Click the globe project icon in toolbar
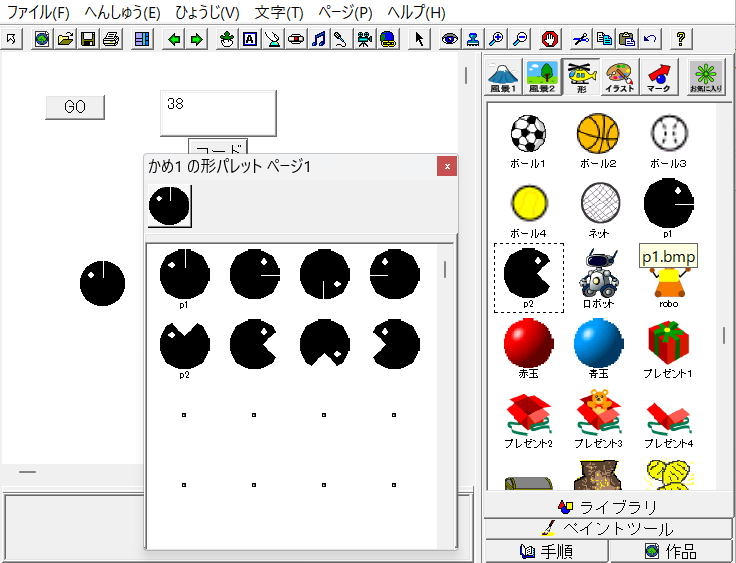The image size is (736, 563). click(x=42, y=39)
